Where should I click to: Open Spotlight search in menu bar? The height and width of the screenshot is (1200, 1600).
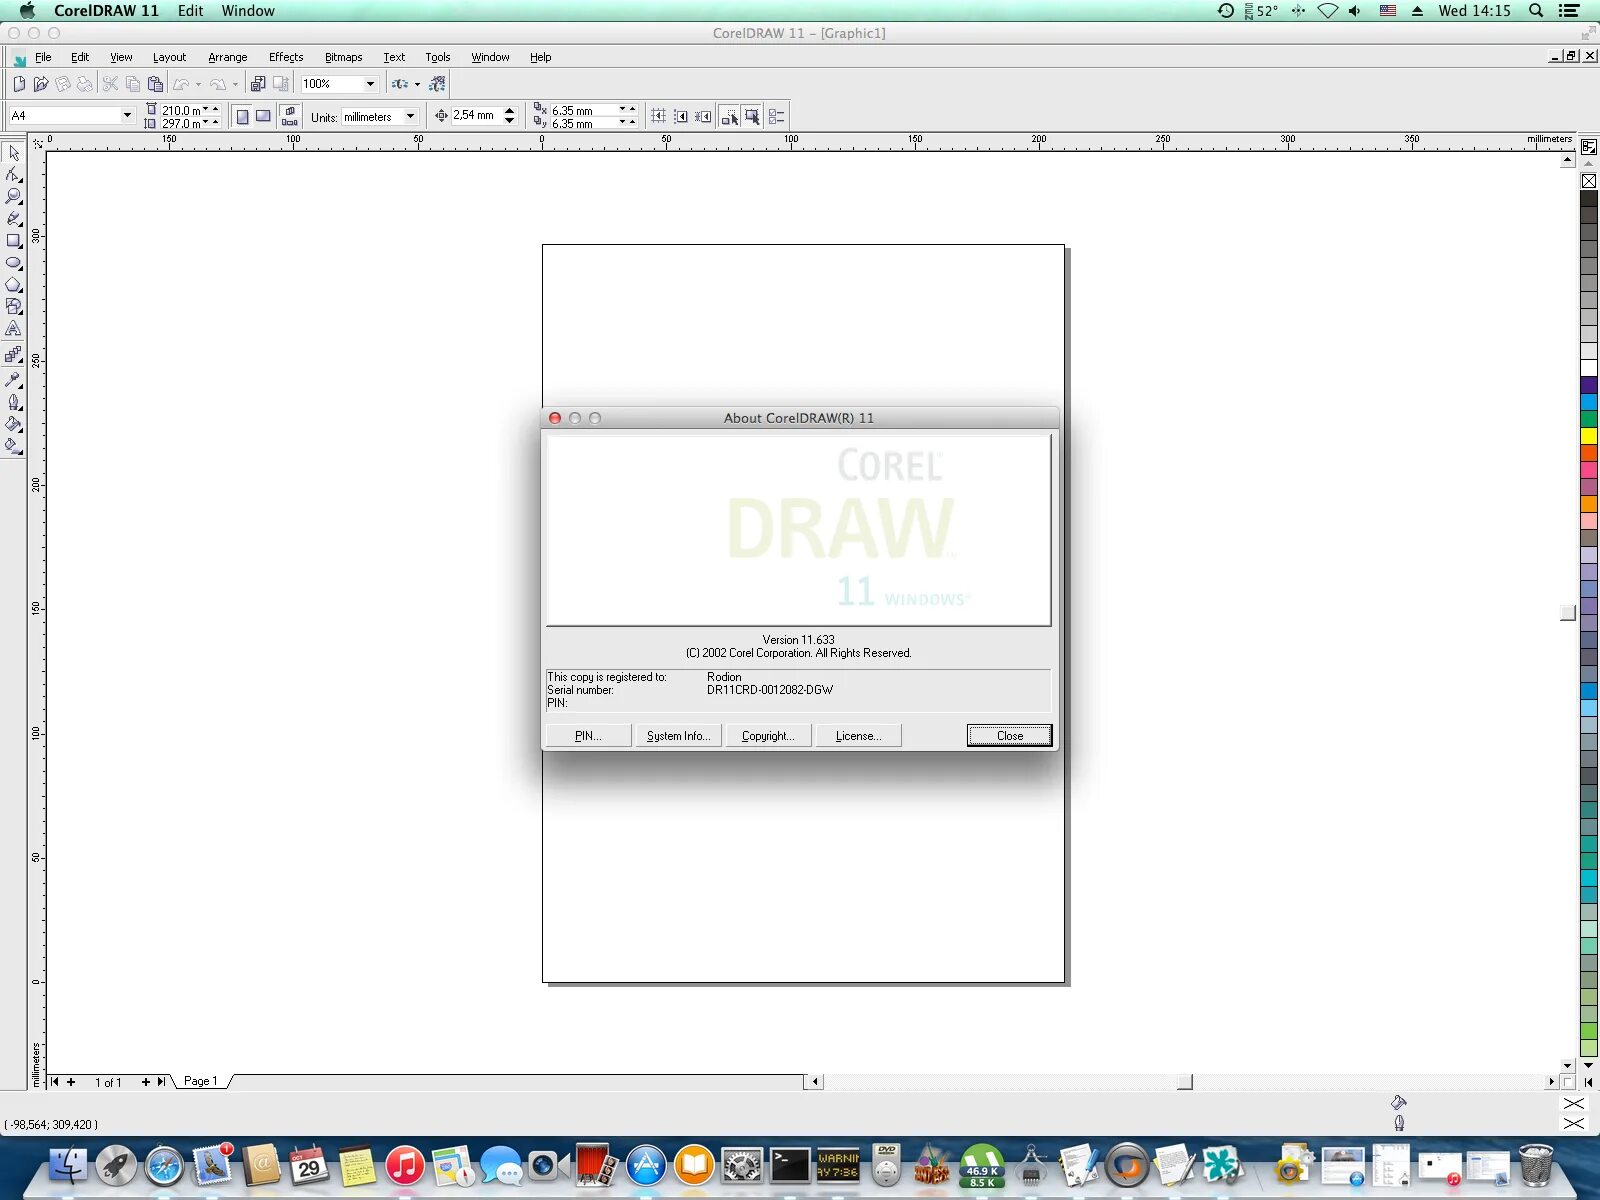pos(1536,11)
